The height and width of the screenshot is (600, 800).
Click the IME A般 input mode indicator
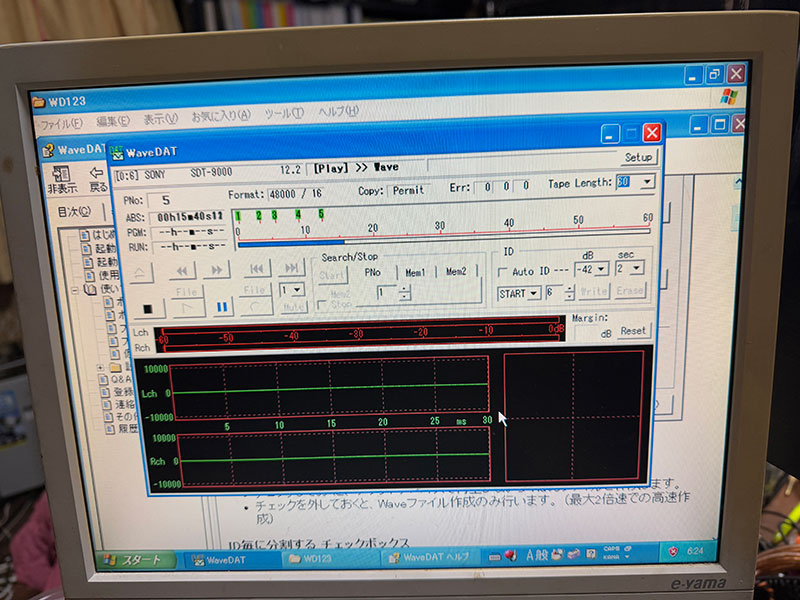tap(536, 555)
